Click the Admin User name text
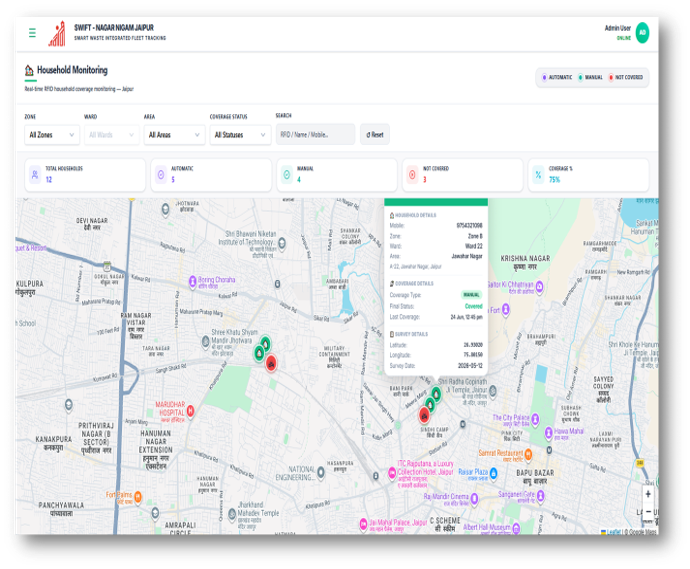 pos(617,28)
